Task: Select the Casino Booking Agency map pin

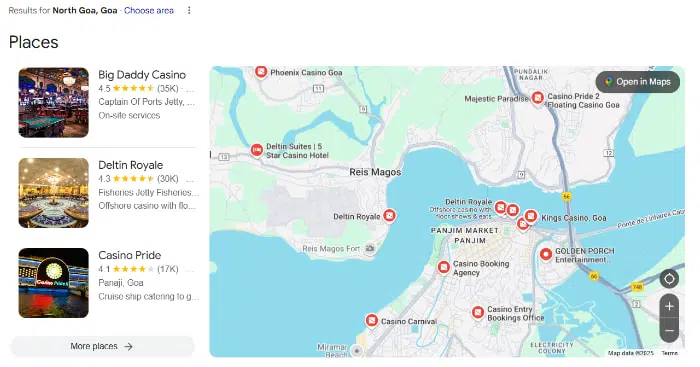Action: tap(443, 267)
